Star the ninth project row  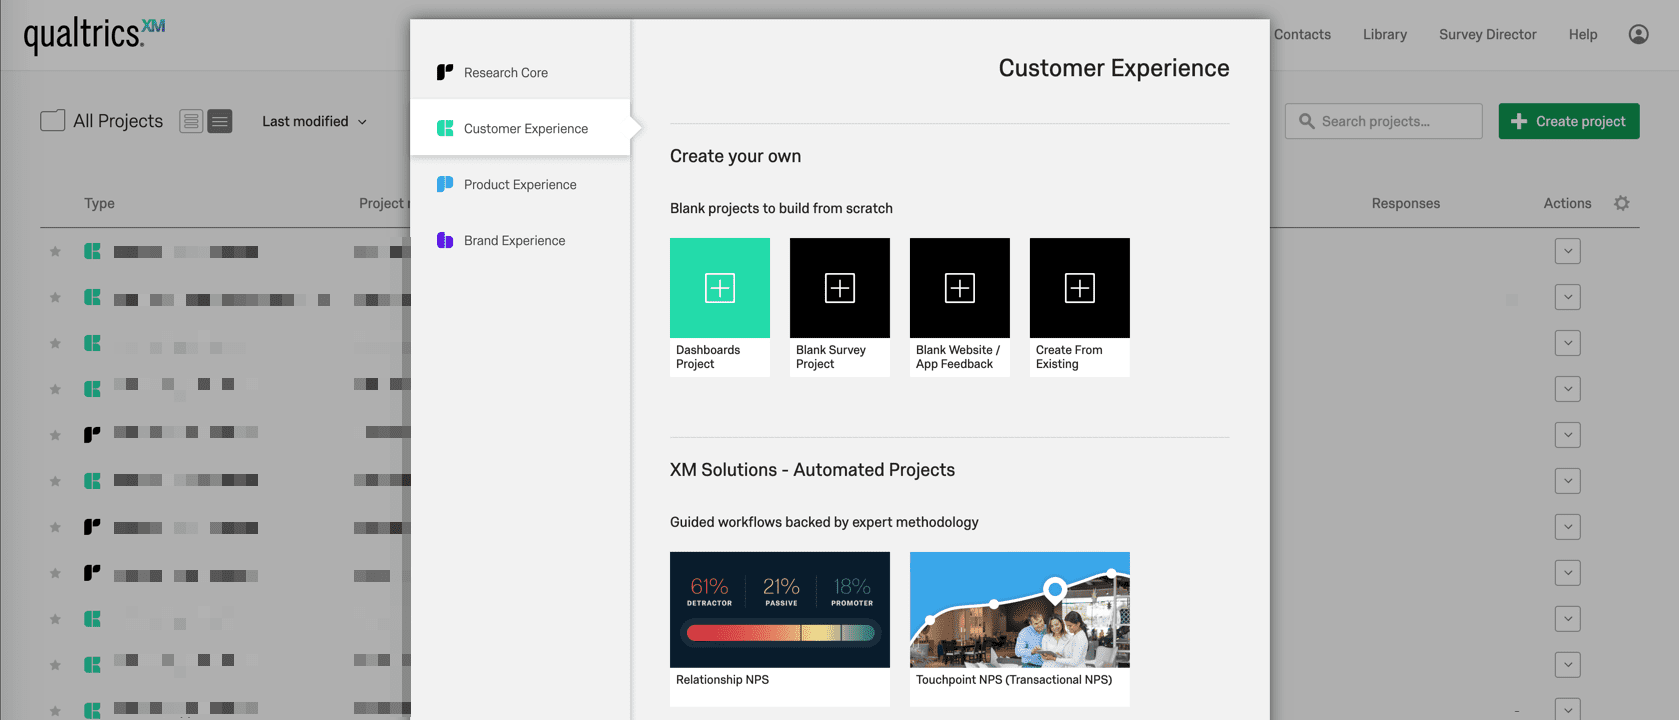coord(55,619)
